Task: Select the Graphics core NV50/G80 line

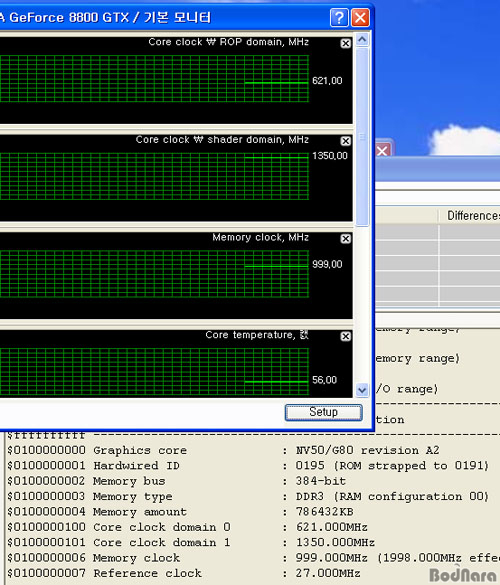Action: (x=223, y=450)
